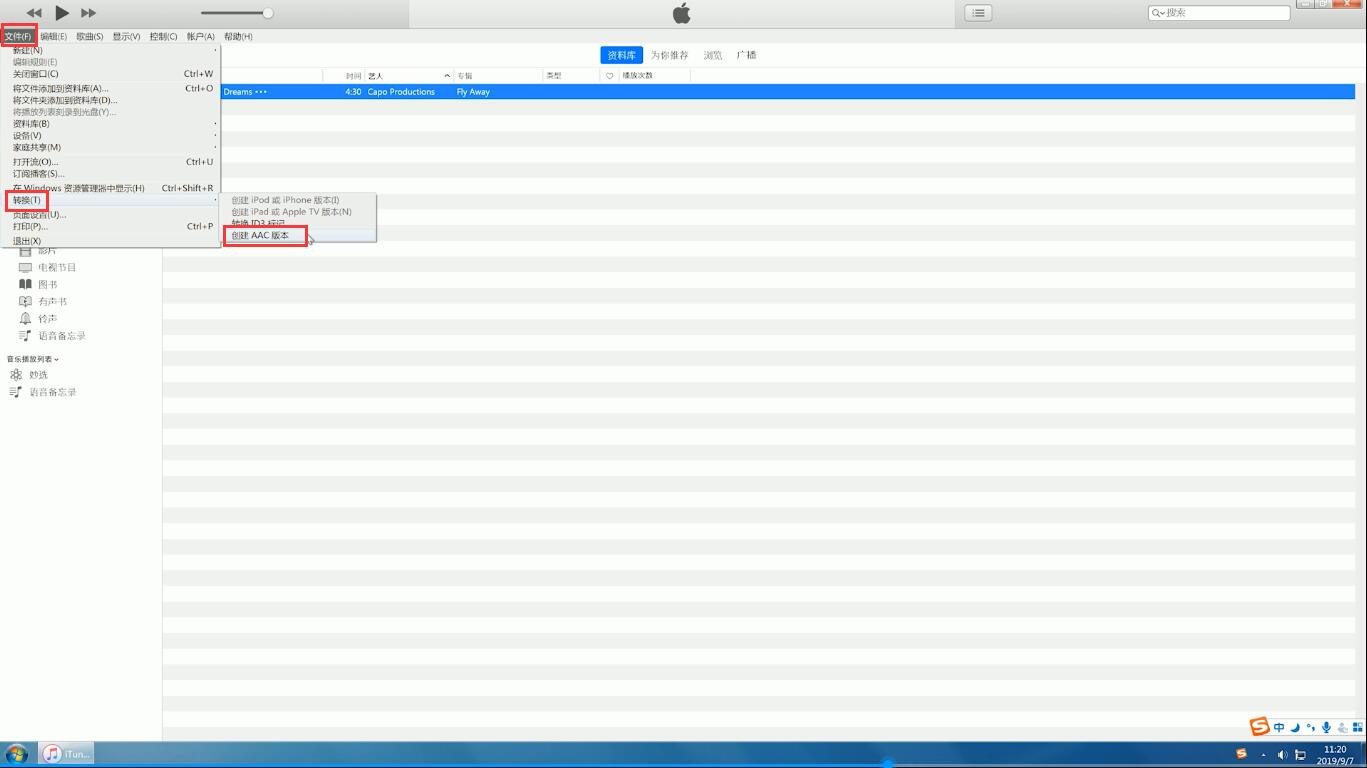Image resolution: width=1367 pixels, height=768 pixels.
Task: Choose 订阅播客(S)... menu entry
Action: (x=112, y=174)
